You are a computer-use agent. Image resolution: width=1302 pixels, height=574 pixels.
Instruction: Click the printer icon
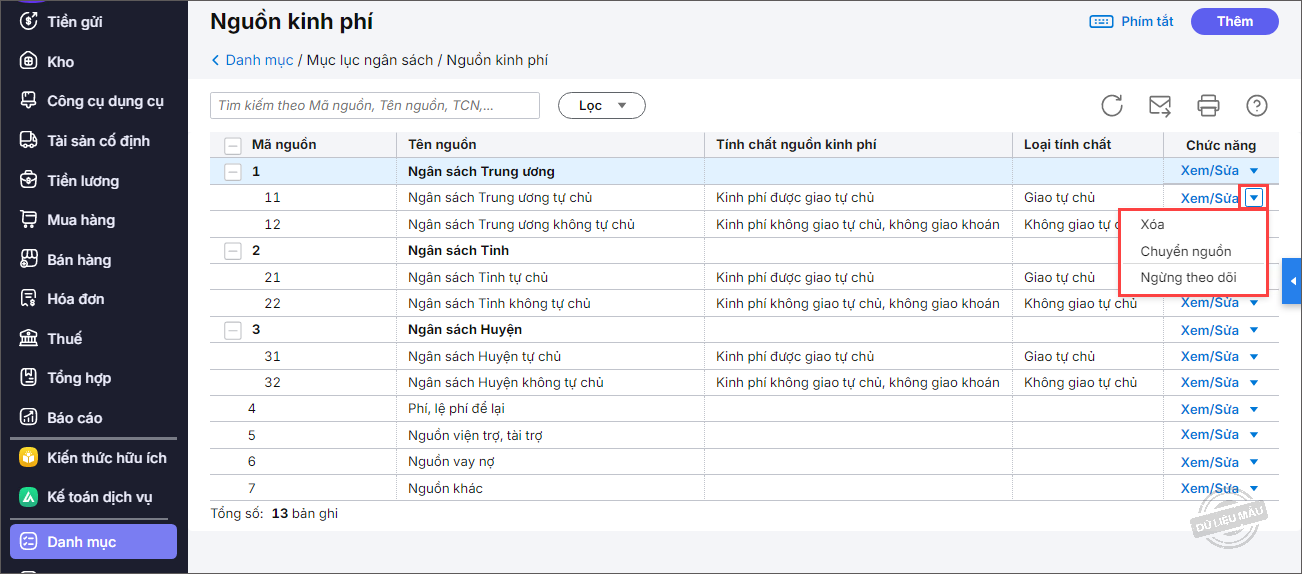pos(1209,106)
